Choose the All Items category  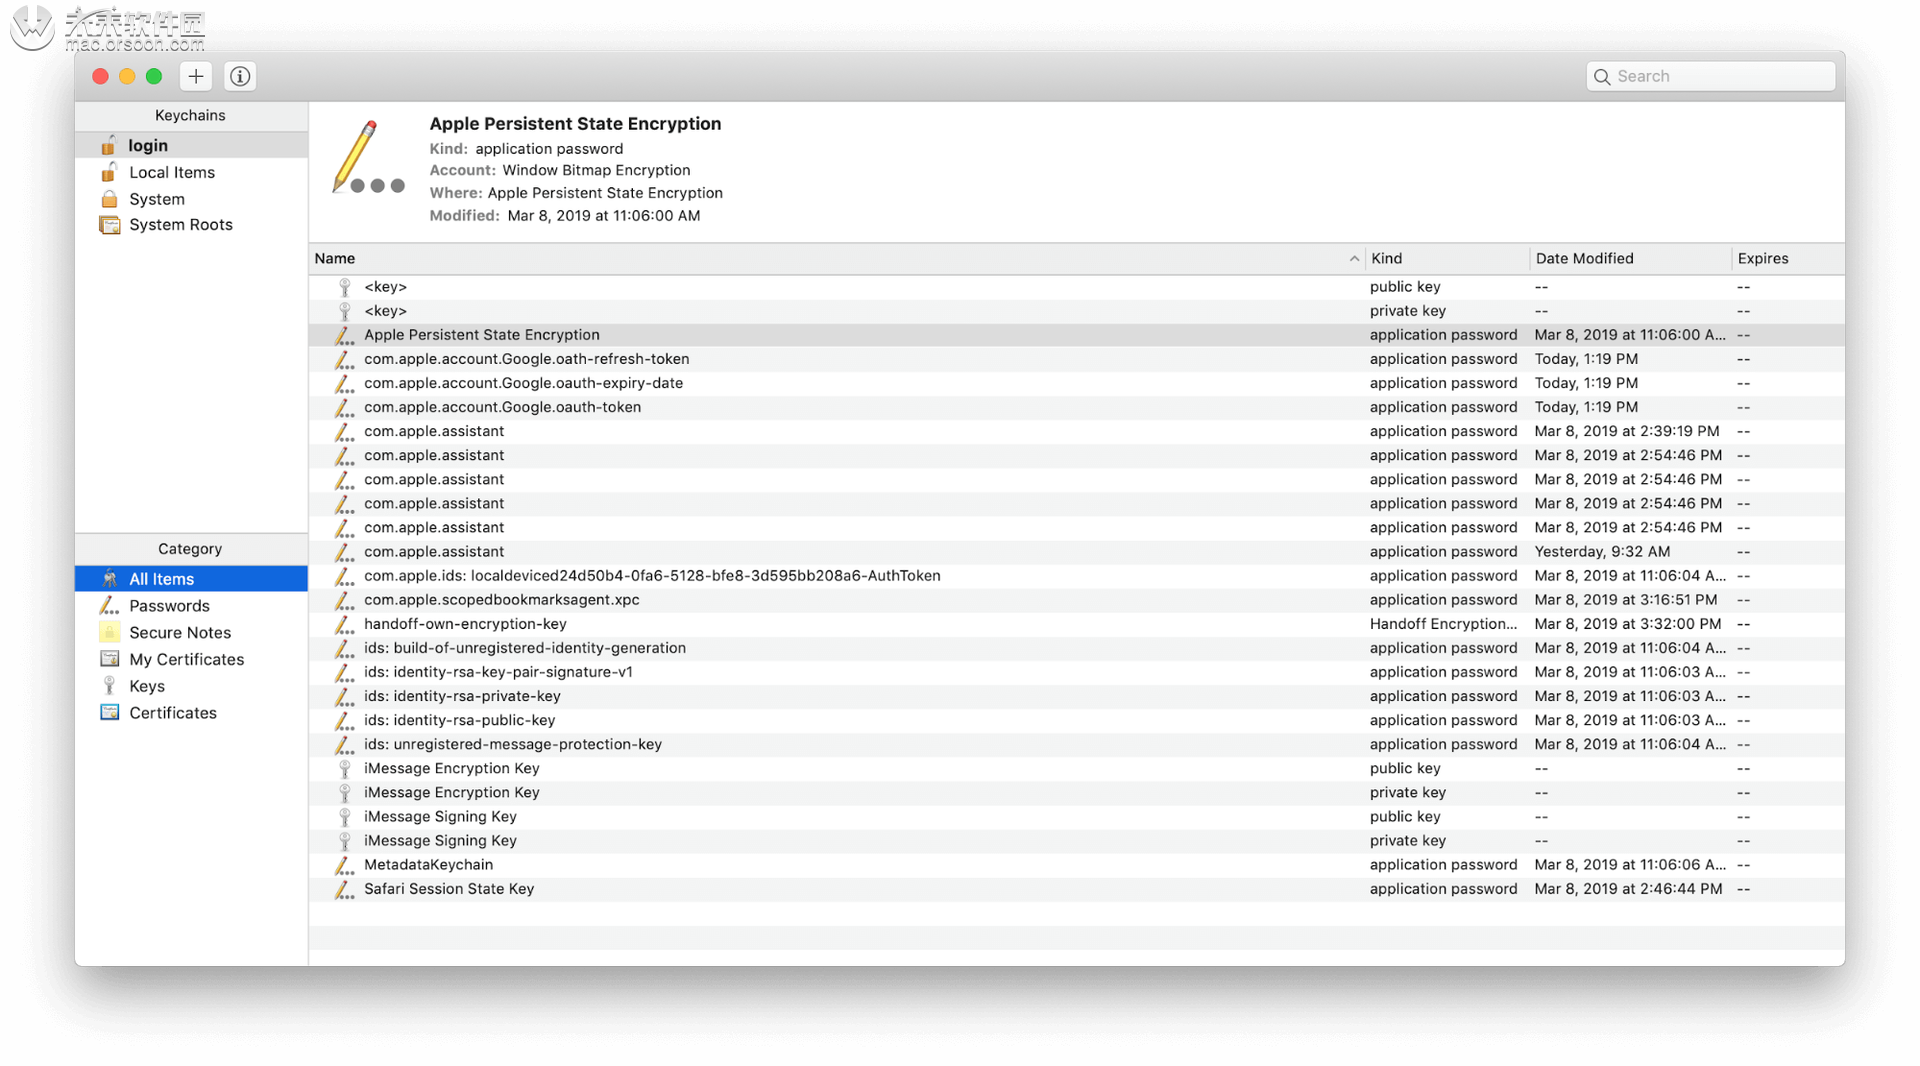(191, 579)
